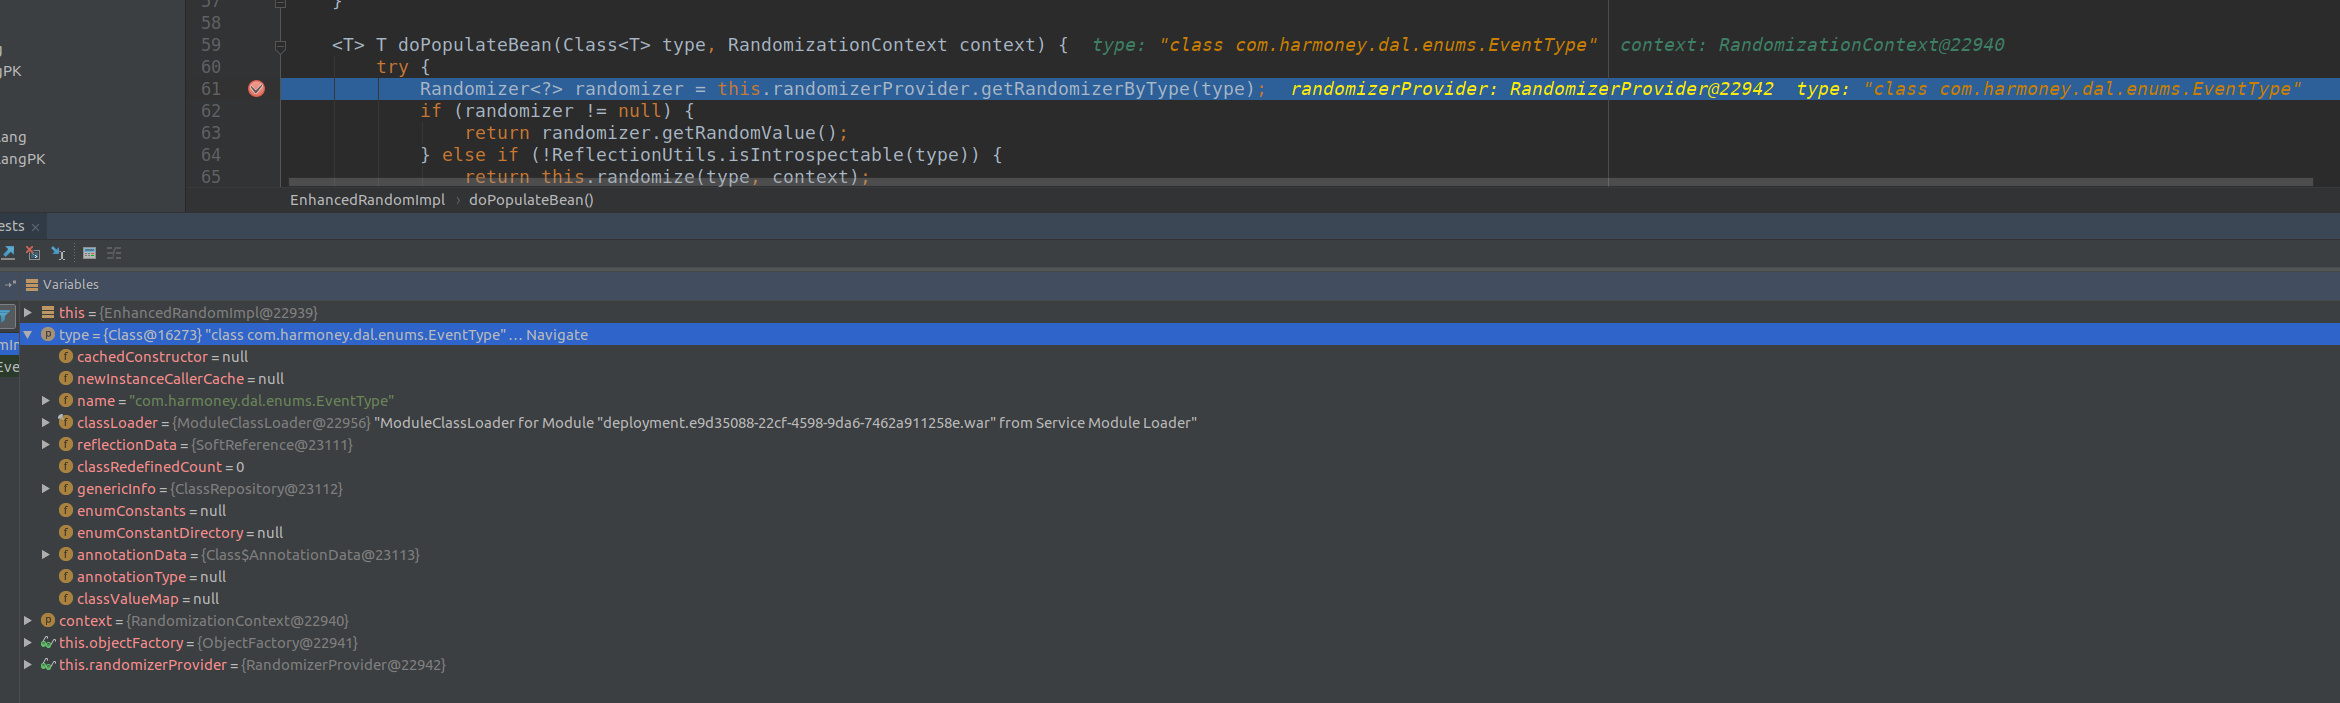Click the name value "com.harmoney.dal.enums.EventType"
This screenshot has width=2340, height=703.
pos(262,401)
